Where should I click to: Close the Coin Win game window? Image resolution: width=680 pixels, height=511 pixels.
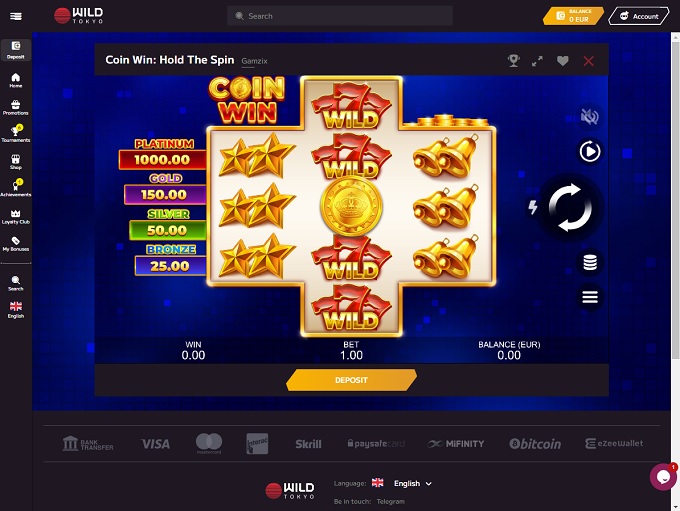[x=588, y=61]
